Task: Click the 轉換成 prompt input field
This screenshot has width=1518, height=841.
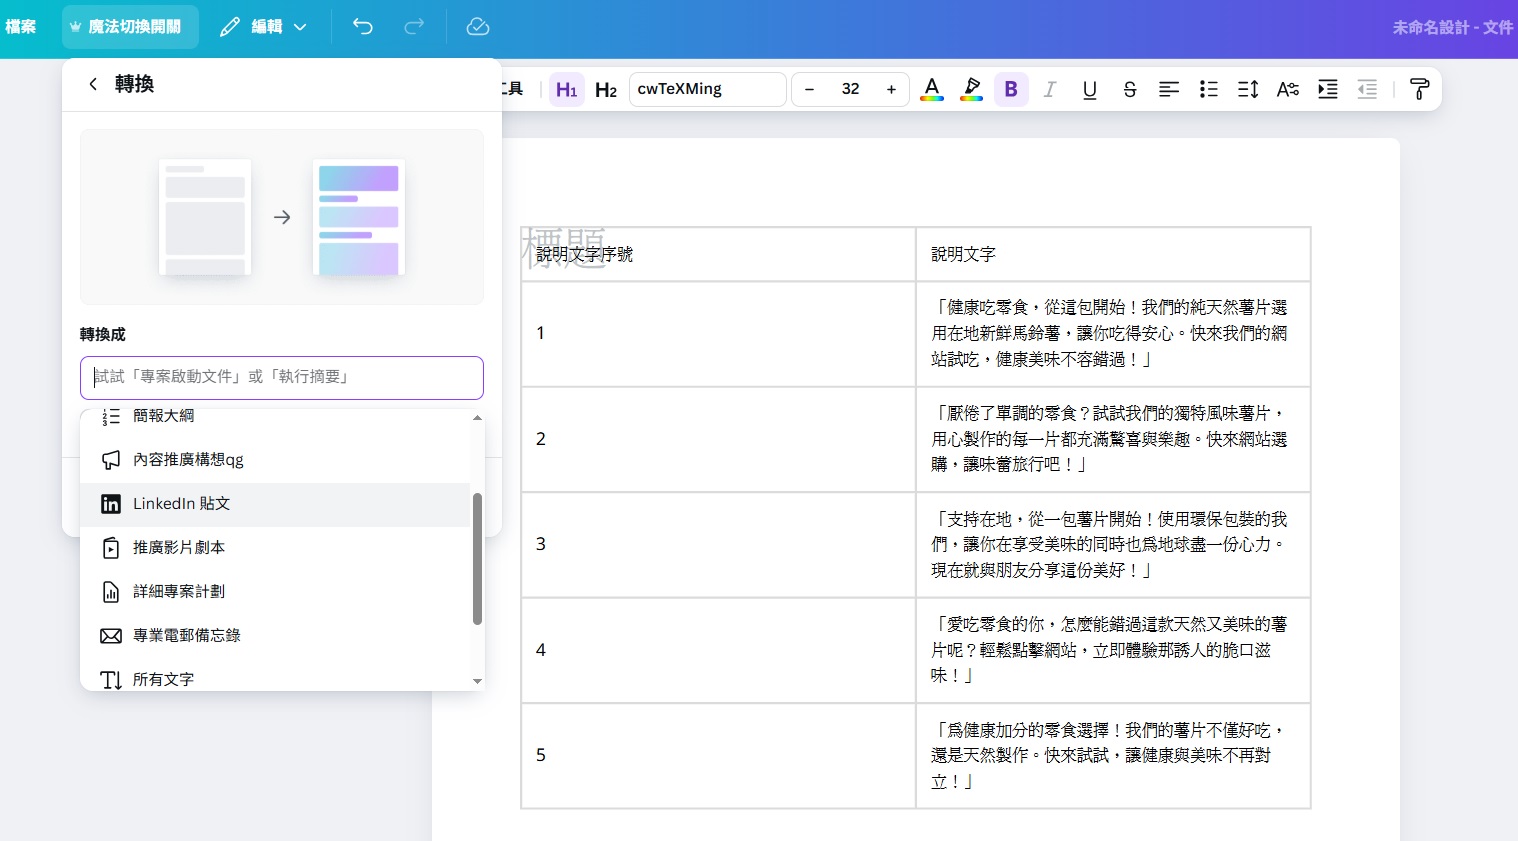Action: [282, 377]
